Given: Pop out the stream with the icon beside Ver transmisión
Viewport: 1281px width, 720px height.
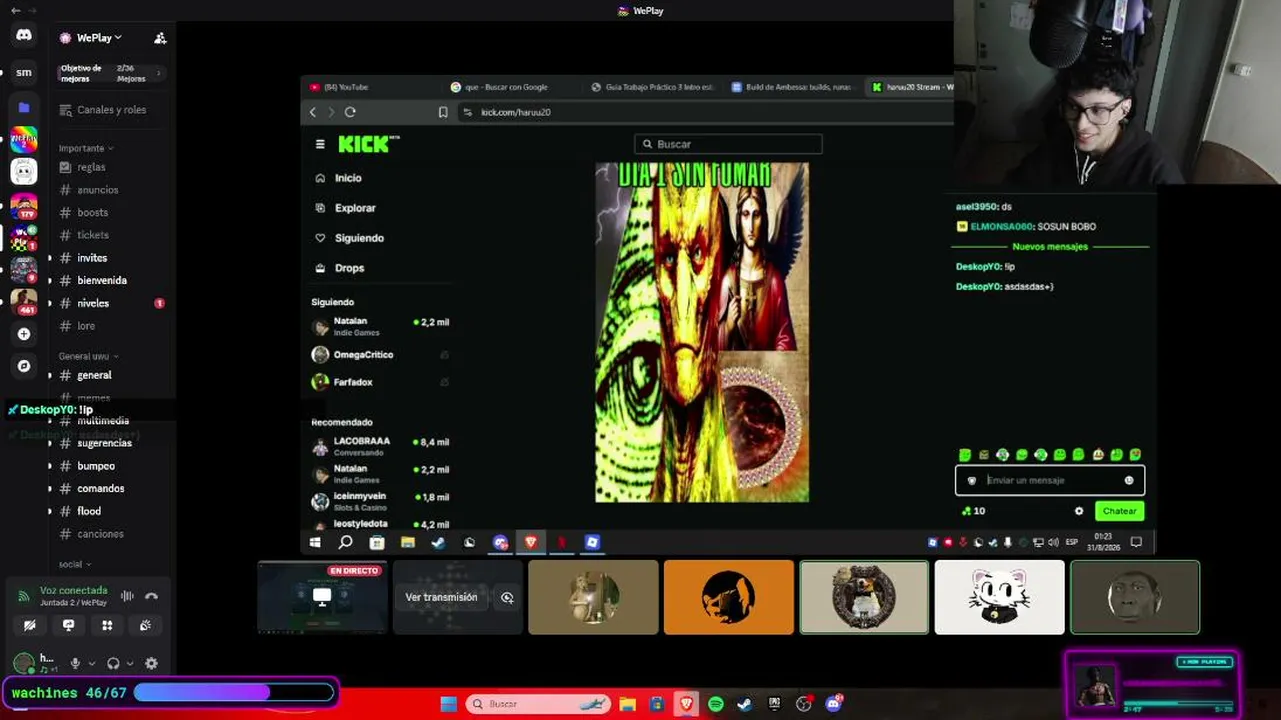Looking at the screenshot, I should point(507,597).
